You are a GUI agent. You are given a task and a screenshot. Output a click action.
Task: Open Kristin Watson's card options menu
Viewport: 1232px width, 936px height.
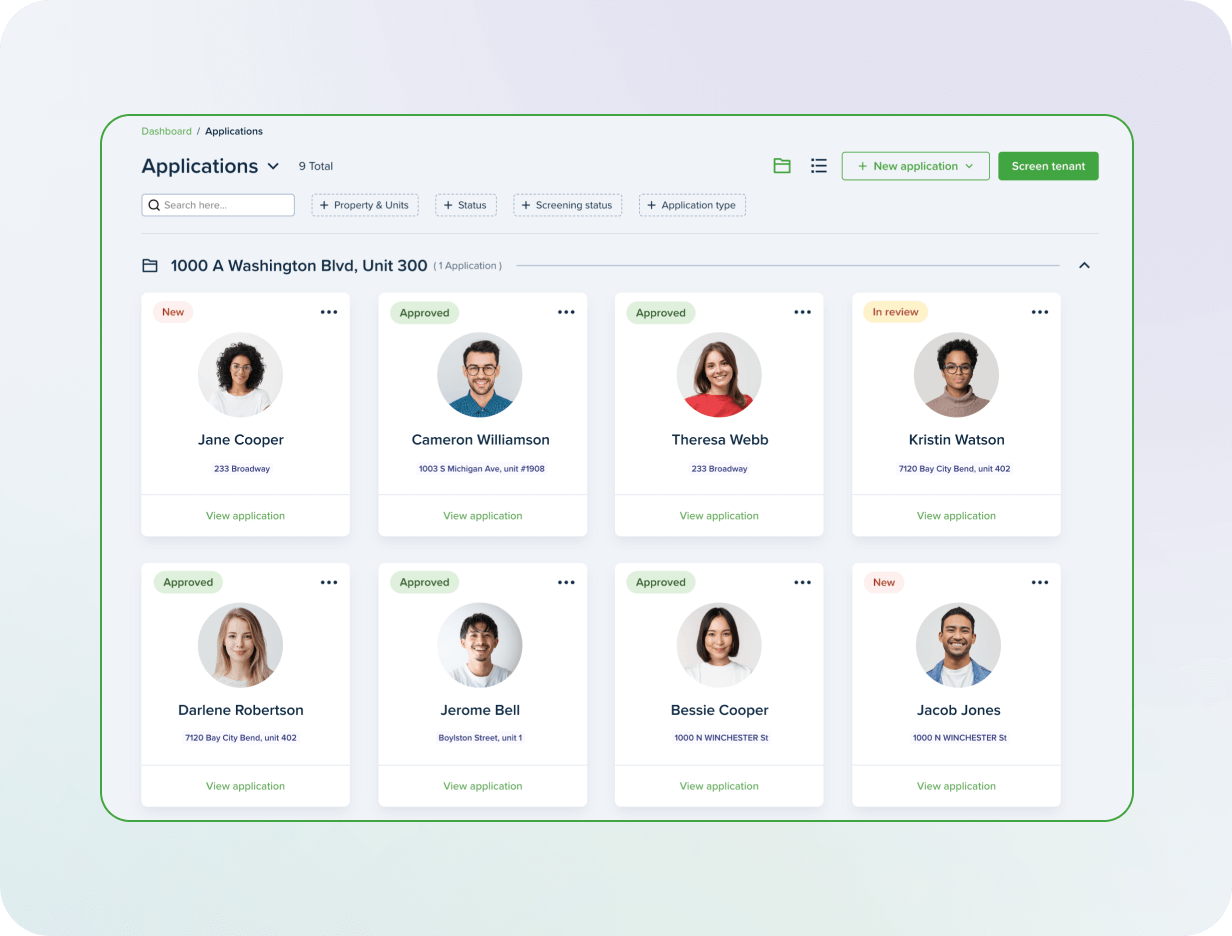[1040, 311]
